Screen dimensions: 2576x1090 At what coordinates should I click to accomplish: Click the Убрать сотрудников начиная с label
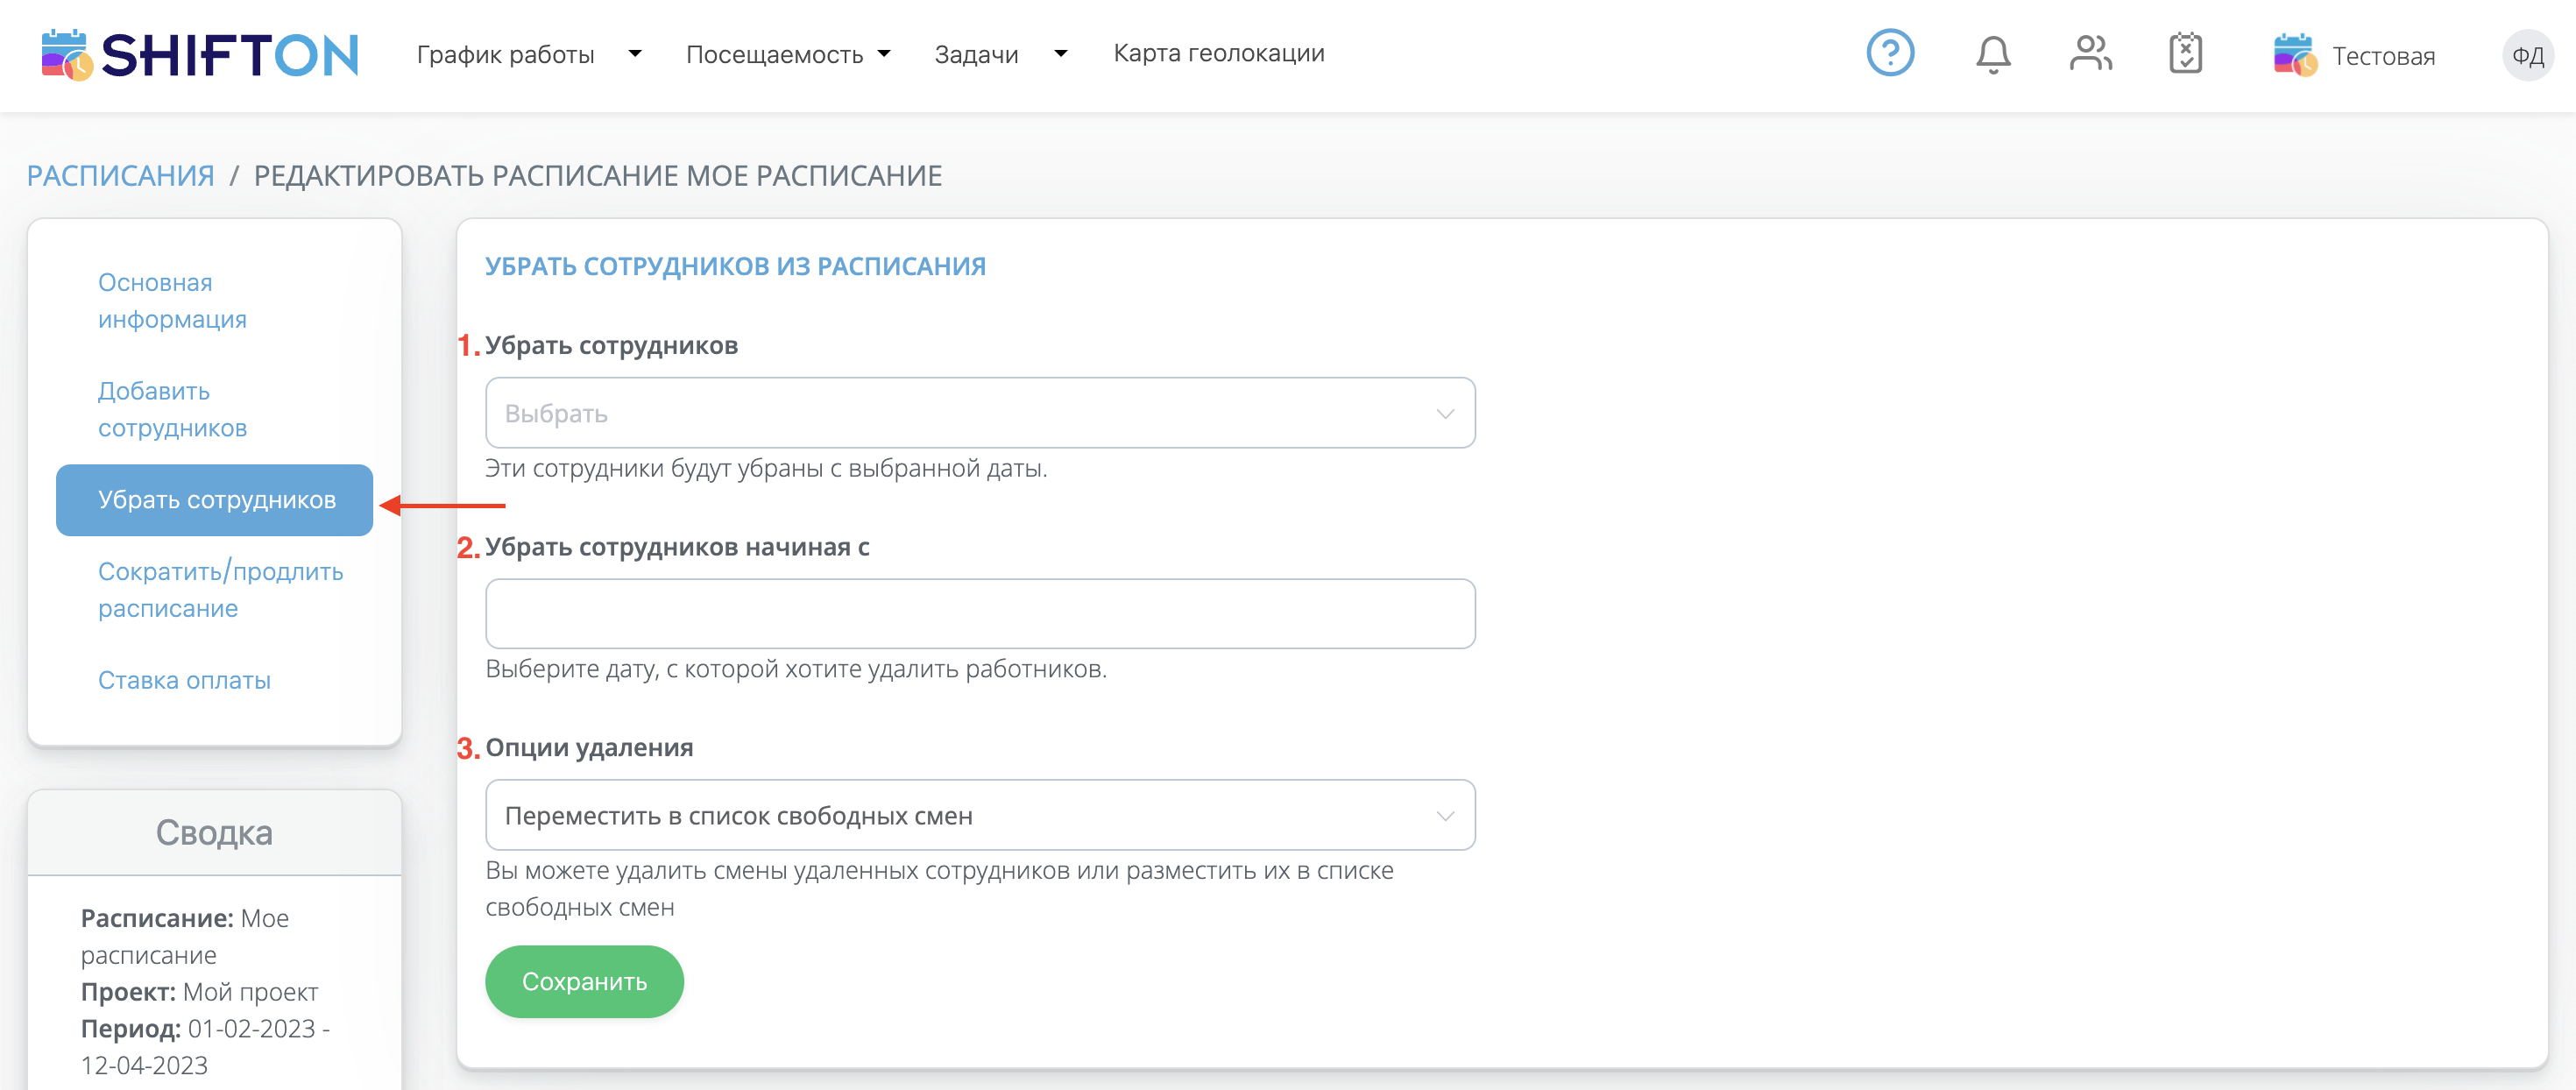pos(677,547)
